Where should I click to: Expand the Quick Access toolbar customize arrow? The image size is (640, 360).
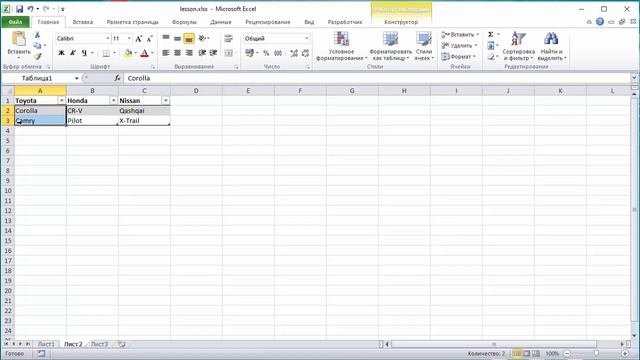(x=62, y=9)
